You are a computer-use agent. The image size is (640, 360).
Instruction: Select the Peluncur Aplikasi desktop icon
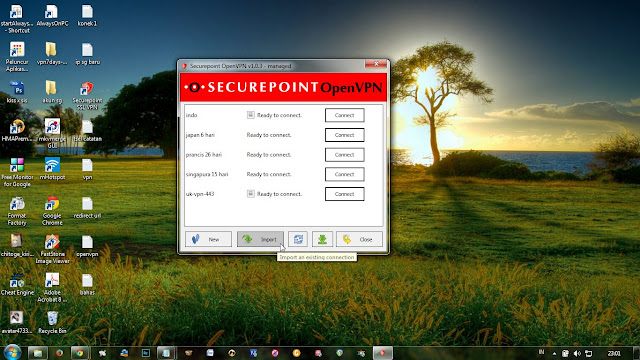tap(17, 57)
